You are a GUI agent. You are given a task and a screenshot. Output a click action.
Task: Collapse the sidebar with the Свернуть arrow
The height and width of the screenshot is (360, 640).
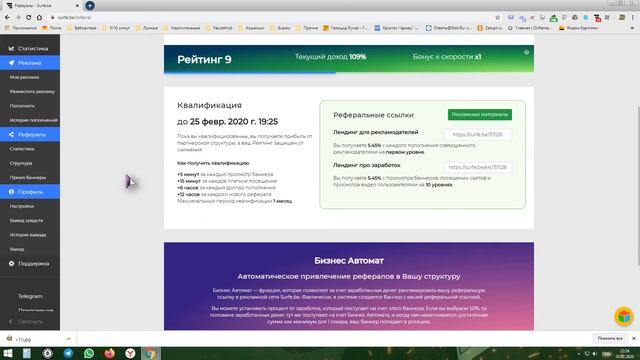[x=26, y=322]
